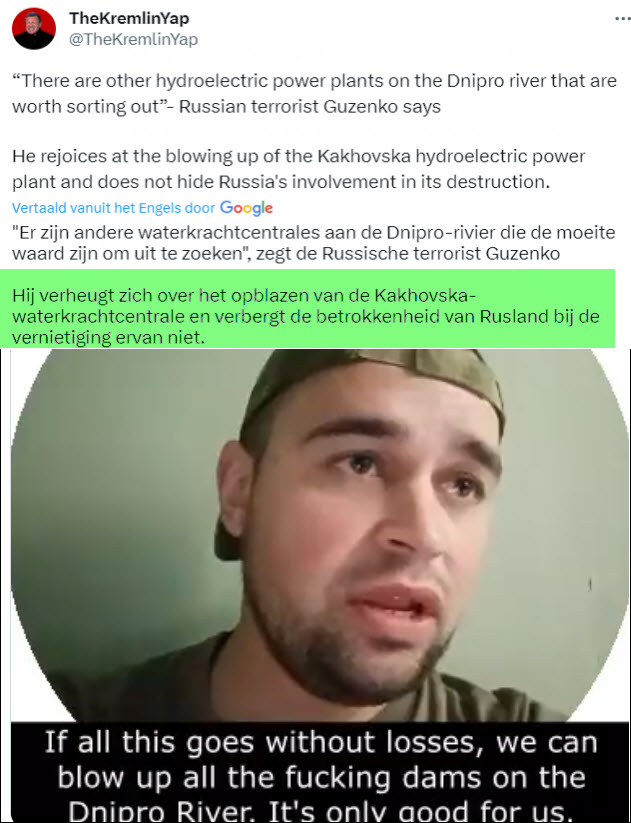Click the bold TheKremlinYap display name
Viewport: 631px width, 823px height.
pyautogui.click(x=129, y=18)
